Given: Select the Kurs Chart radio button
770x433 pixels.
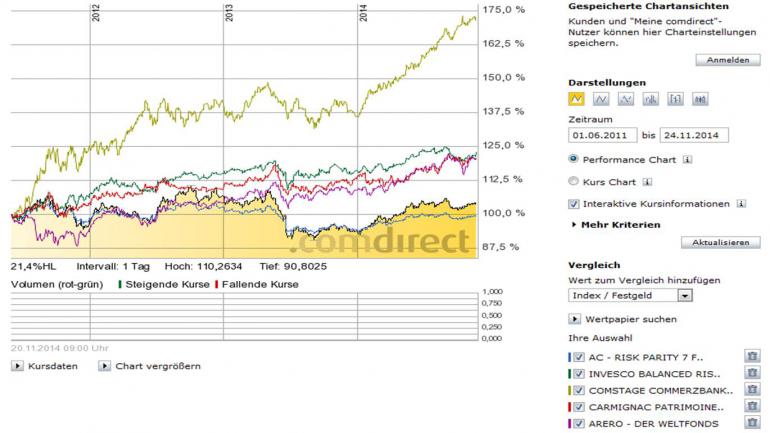Looking at the screenshot, I should pyautogui.click(x=573, y=182).
